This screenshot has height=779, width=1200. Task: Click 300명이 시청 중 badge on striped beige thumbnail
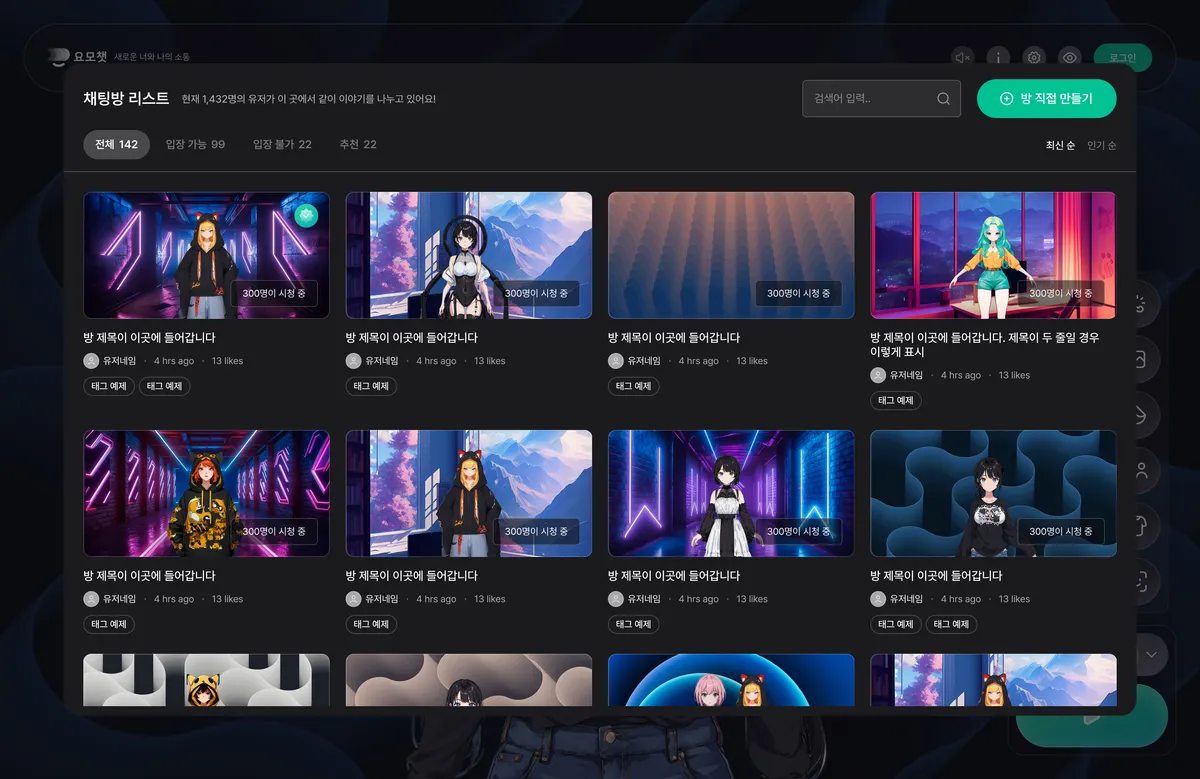coord(798,294)
